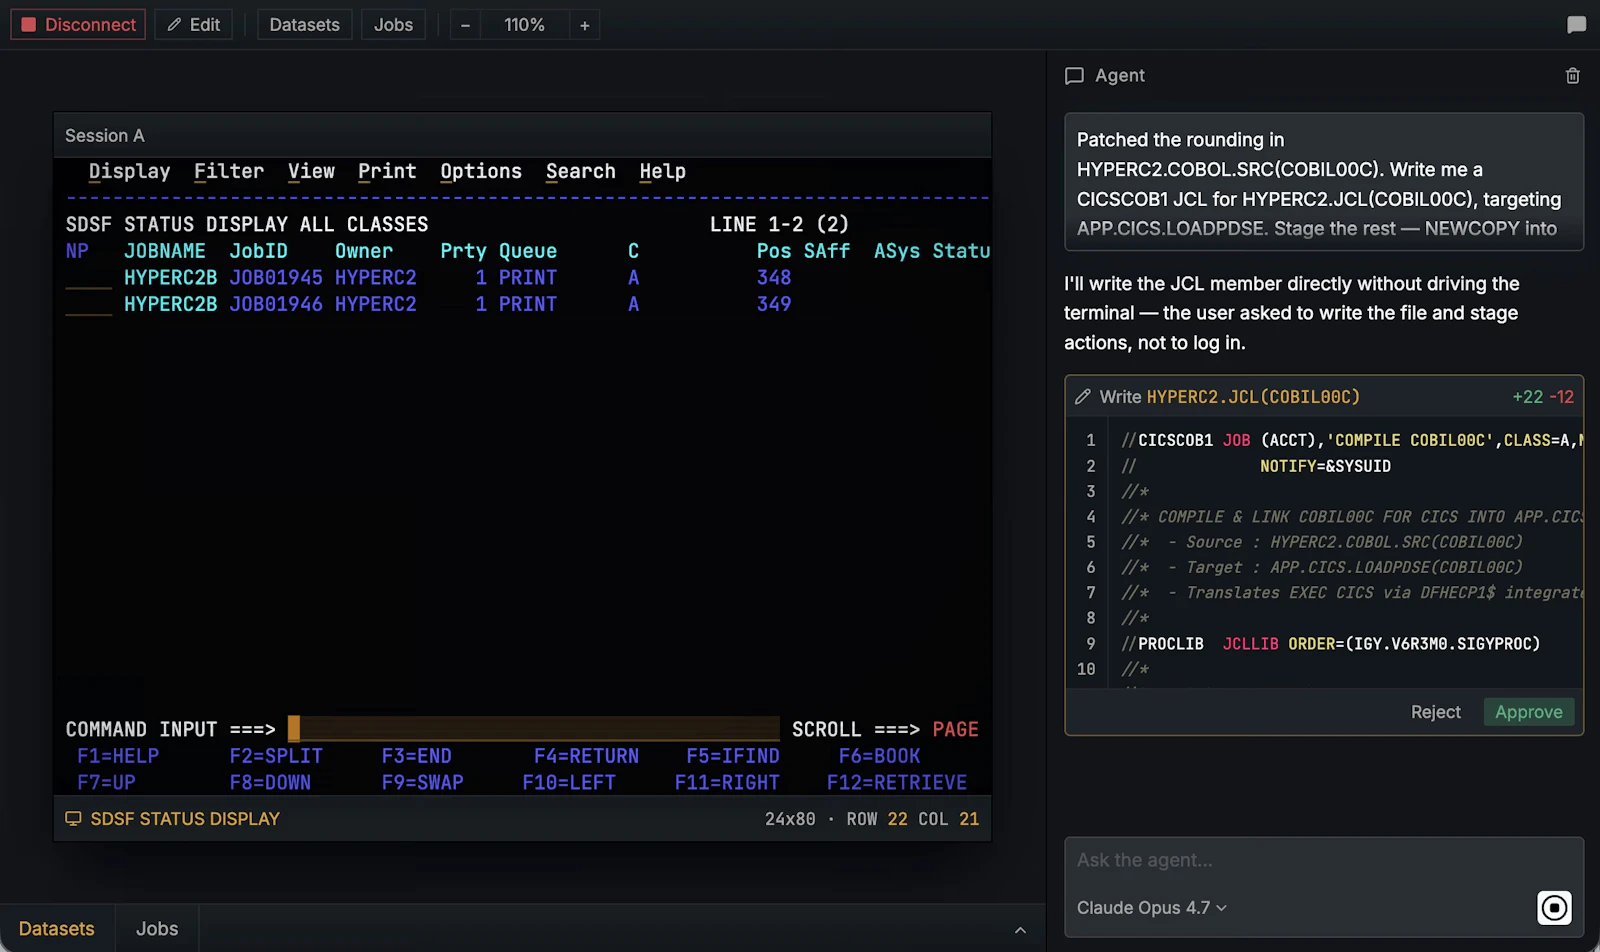Click F8=DOWN function key
The image size is (1600, 952).
tap(270, 782)
